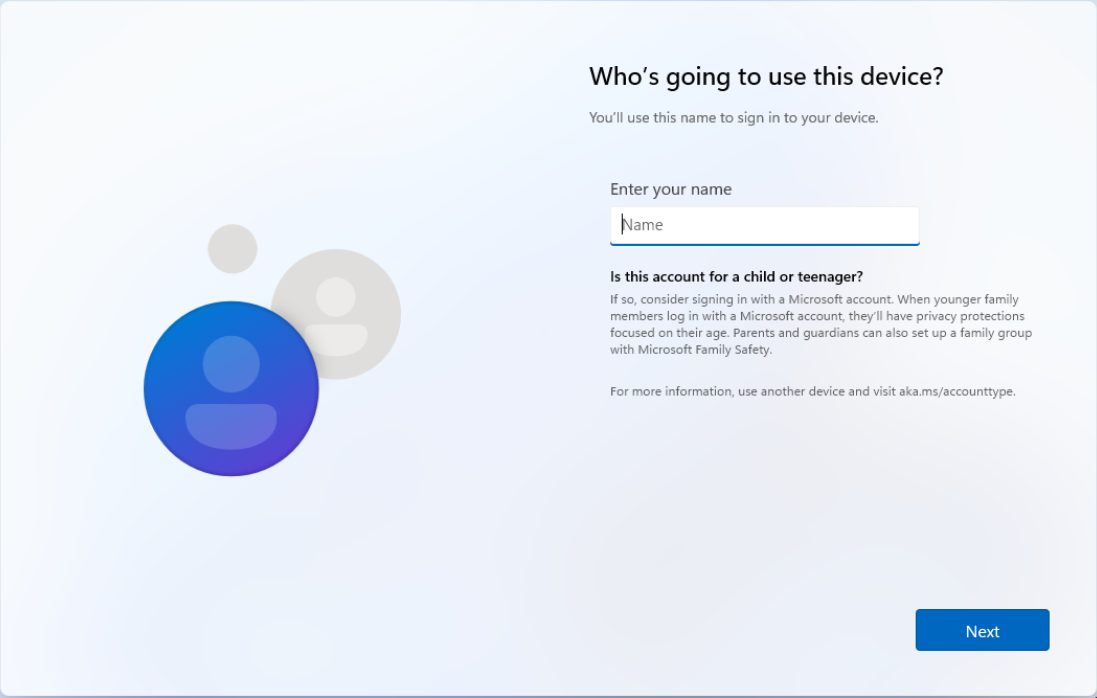Click the sign in to your device subtitle
The width and height of the screenshot is (1097, 698).
click(735, 117)
